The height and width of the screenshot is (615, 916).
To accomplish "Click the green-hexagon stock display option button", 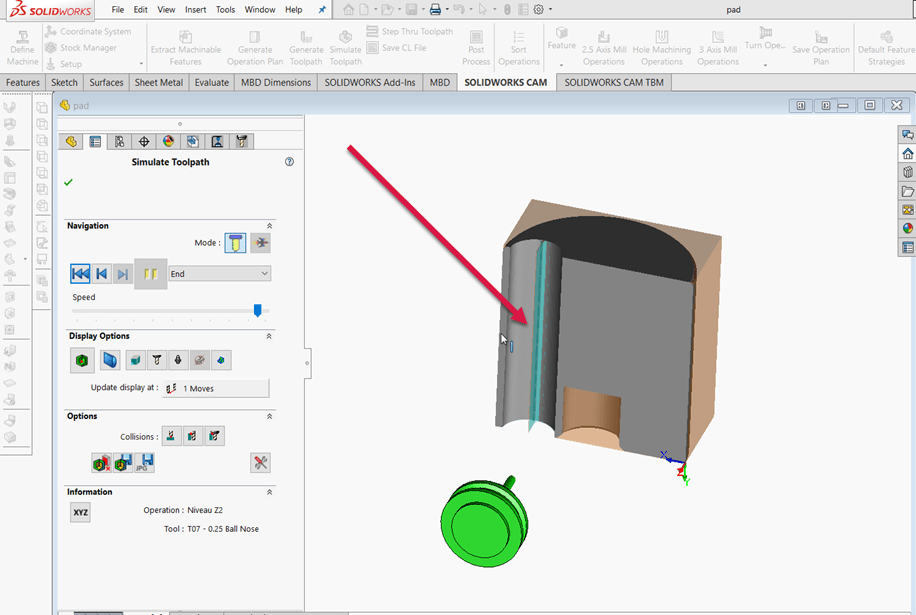I will [82, 360].
